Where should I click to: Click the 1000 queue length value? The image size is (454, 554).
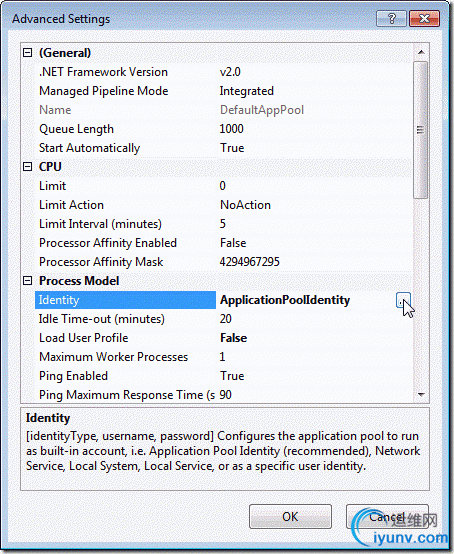231,129
